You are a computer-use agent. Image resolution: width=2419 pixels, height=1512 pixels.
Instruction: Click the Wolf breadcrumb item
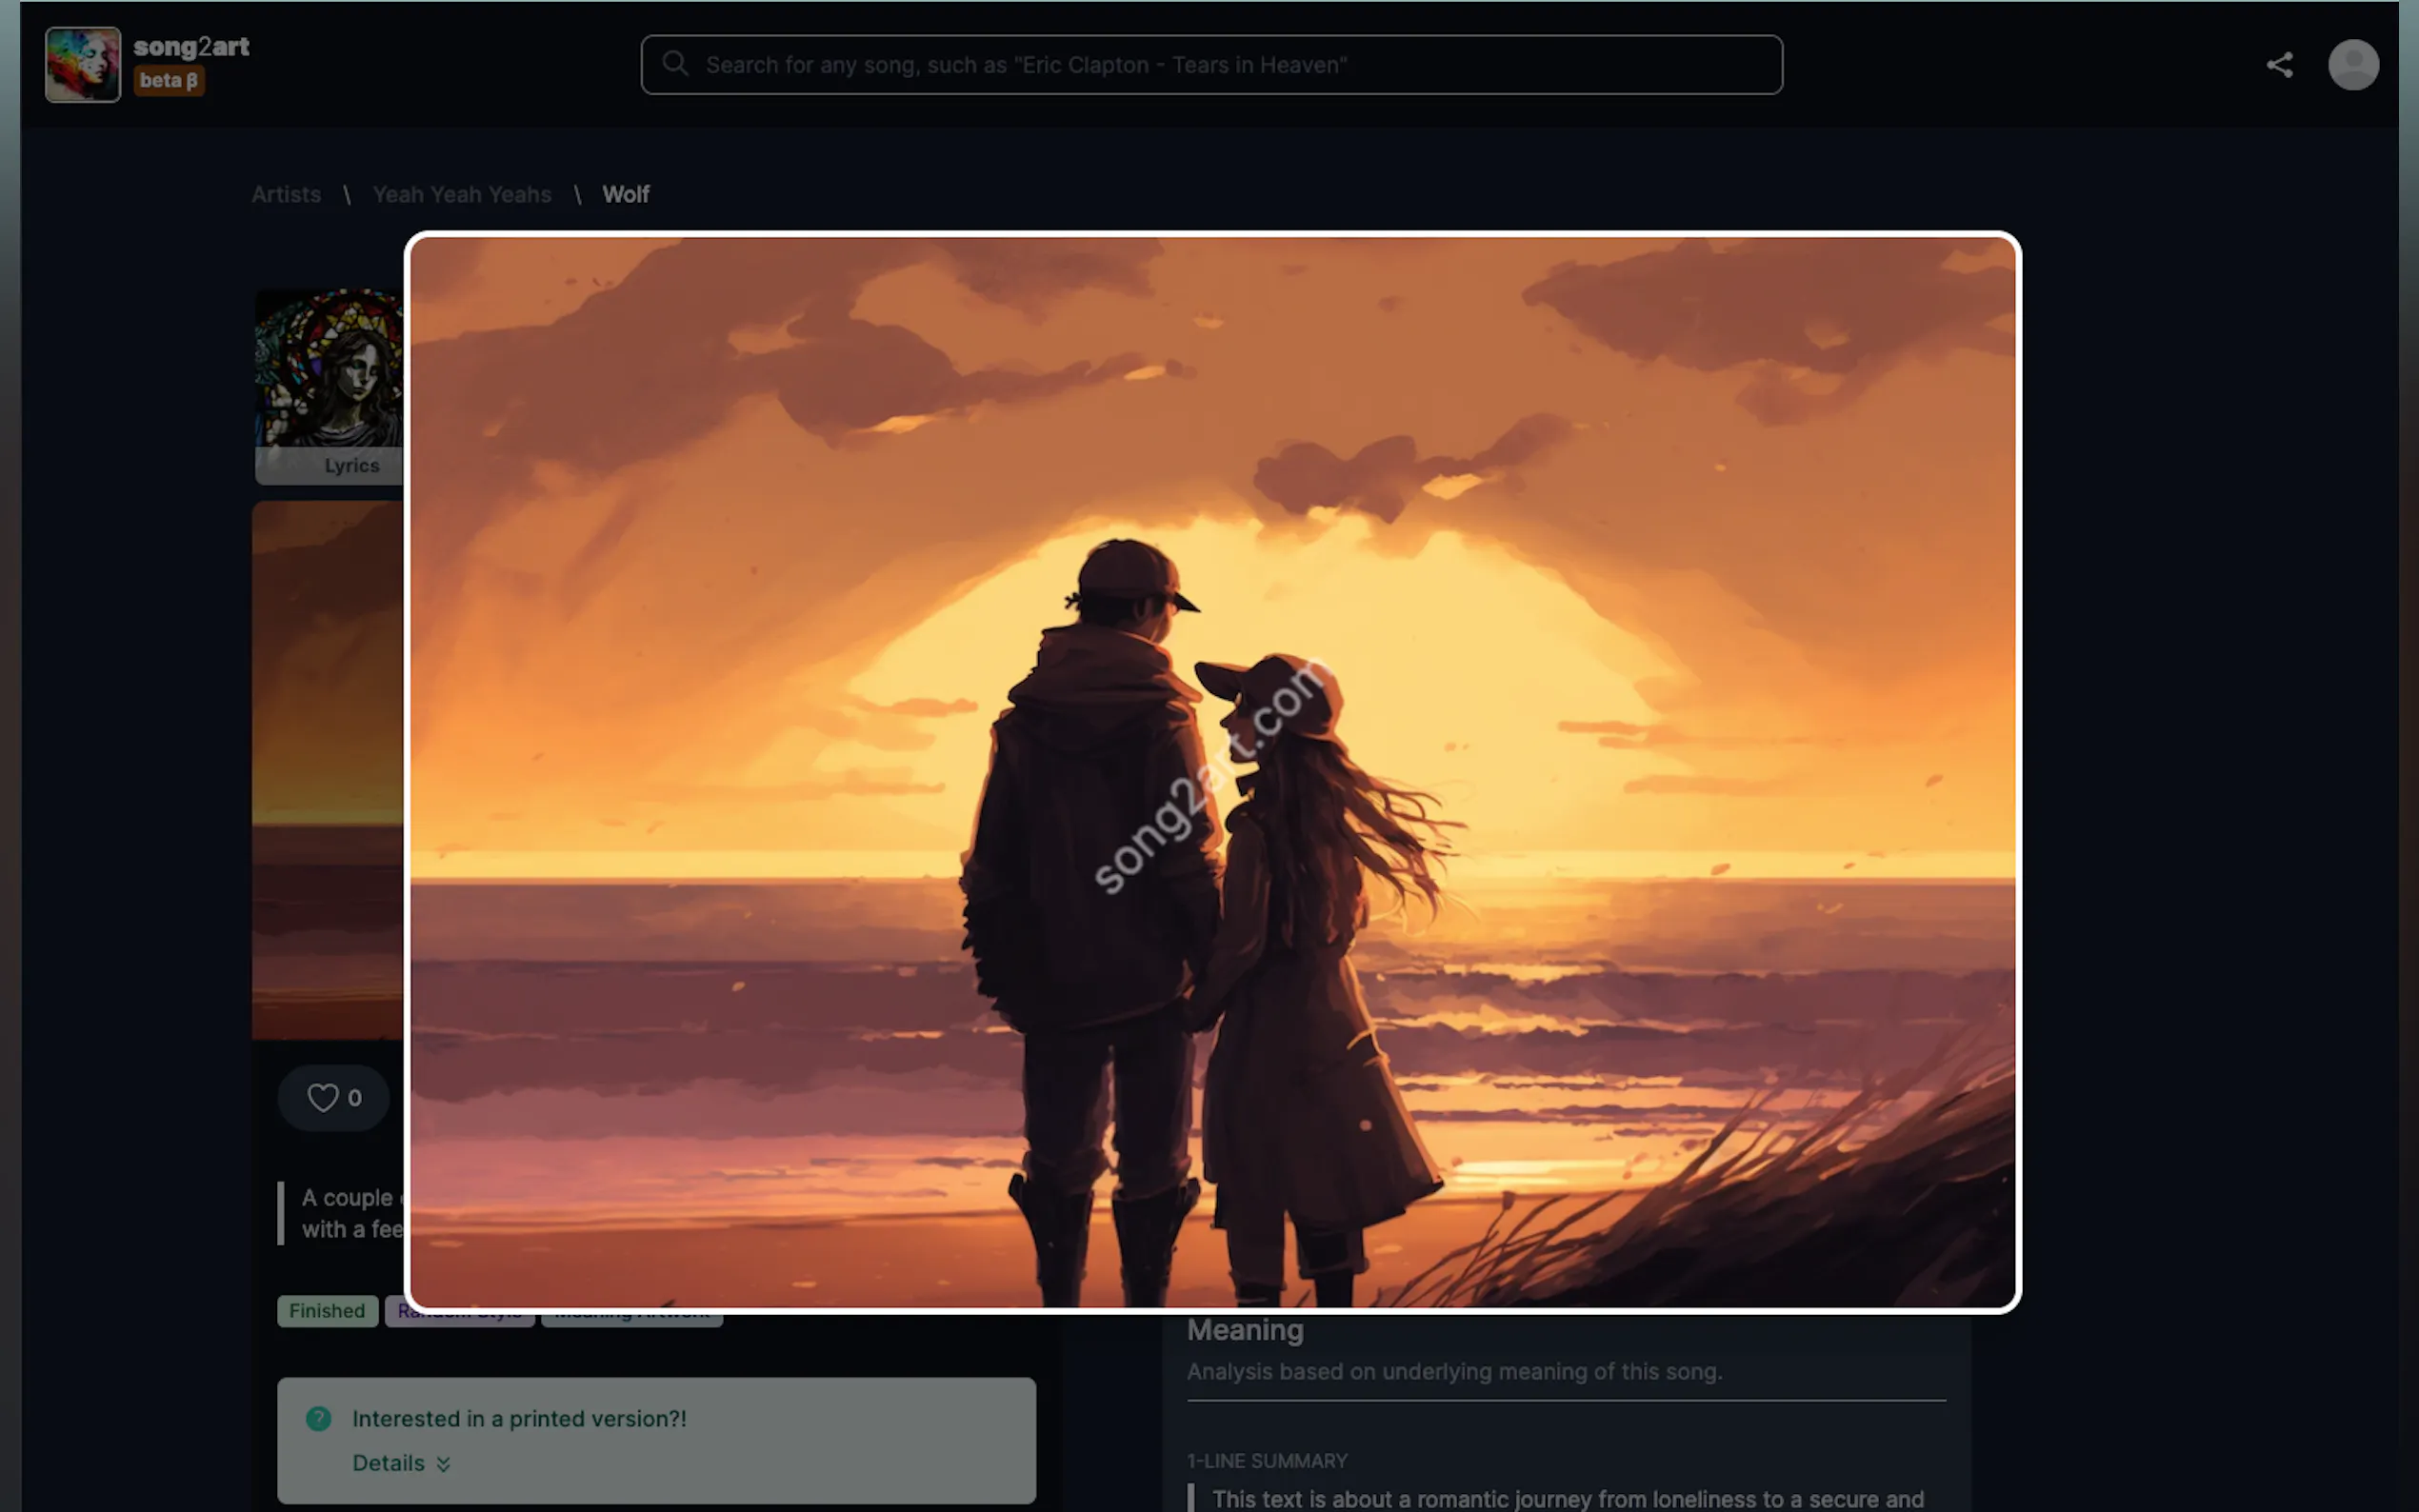coord(625,195)
